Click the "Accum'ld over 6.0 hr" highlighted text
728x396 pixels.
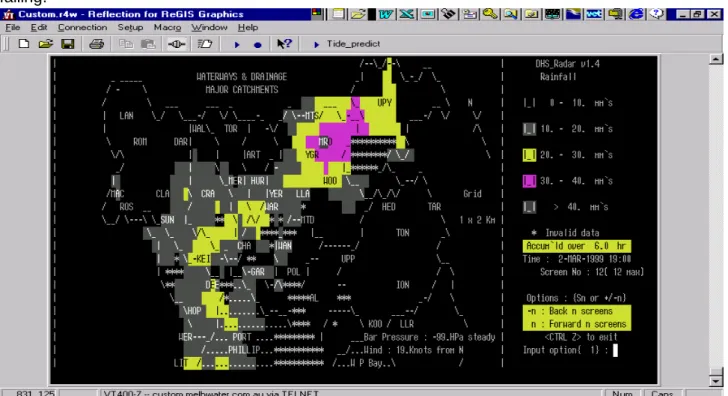click(x=577, y=246)
